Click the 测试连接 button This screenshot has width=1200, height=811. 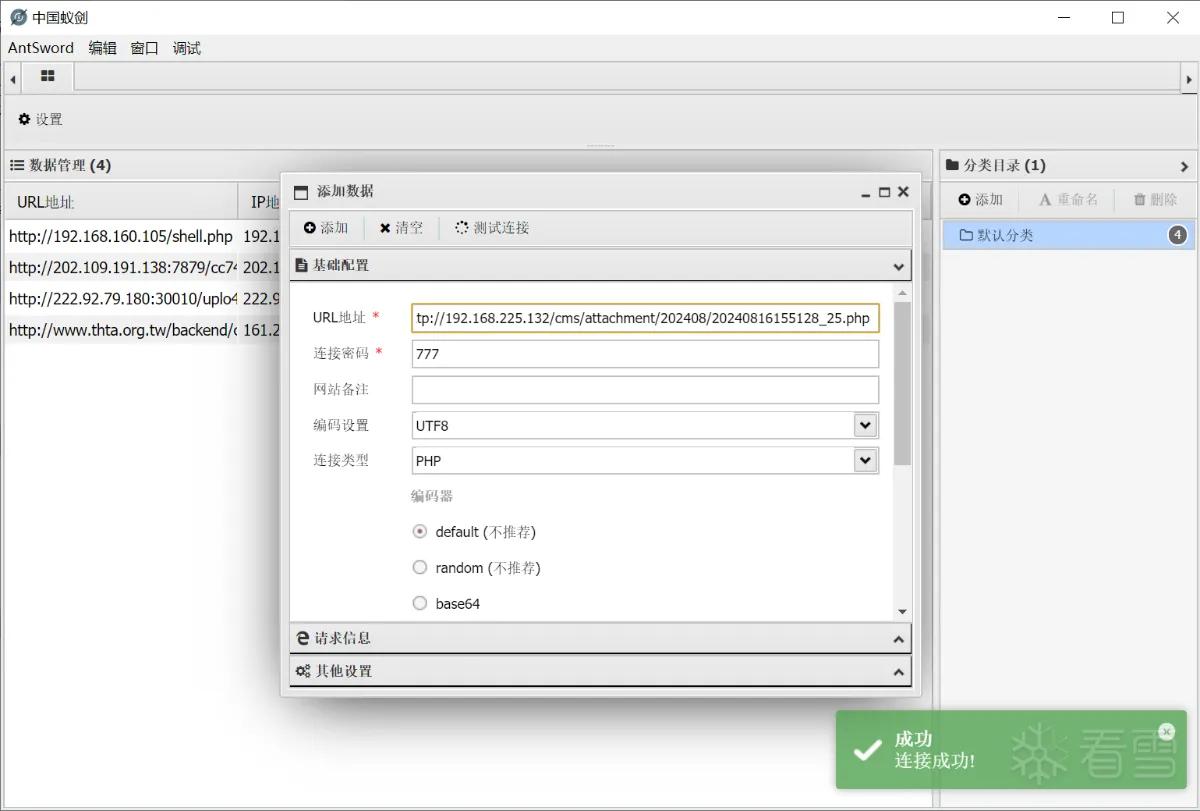492,228
